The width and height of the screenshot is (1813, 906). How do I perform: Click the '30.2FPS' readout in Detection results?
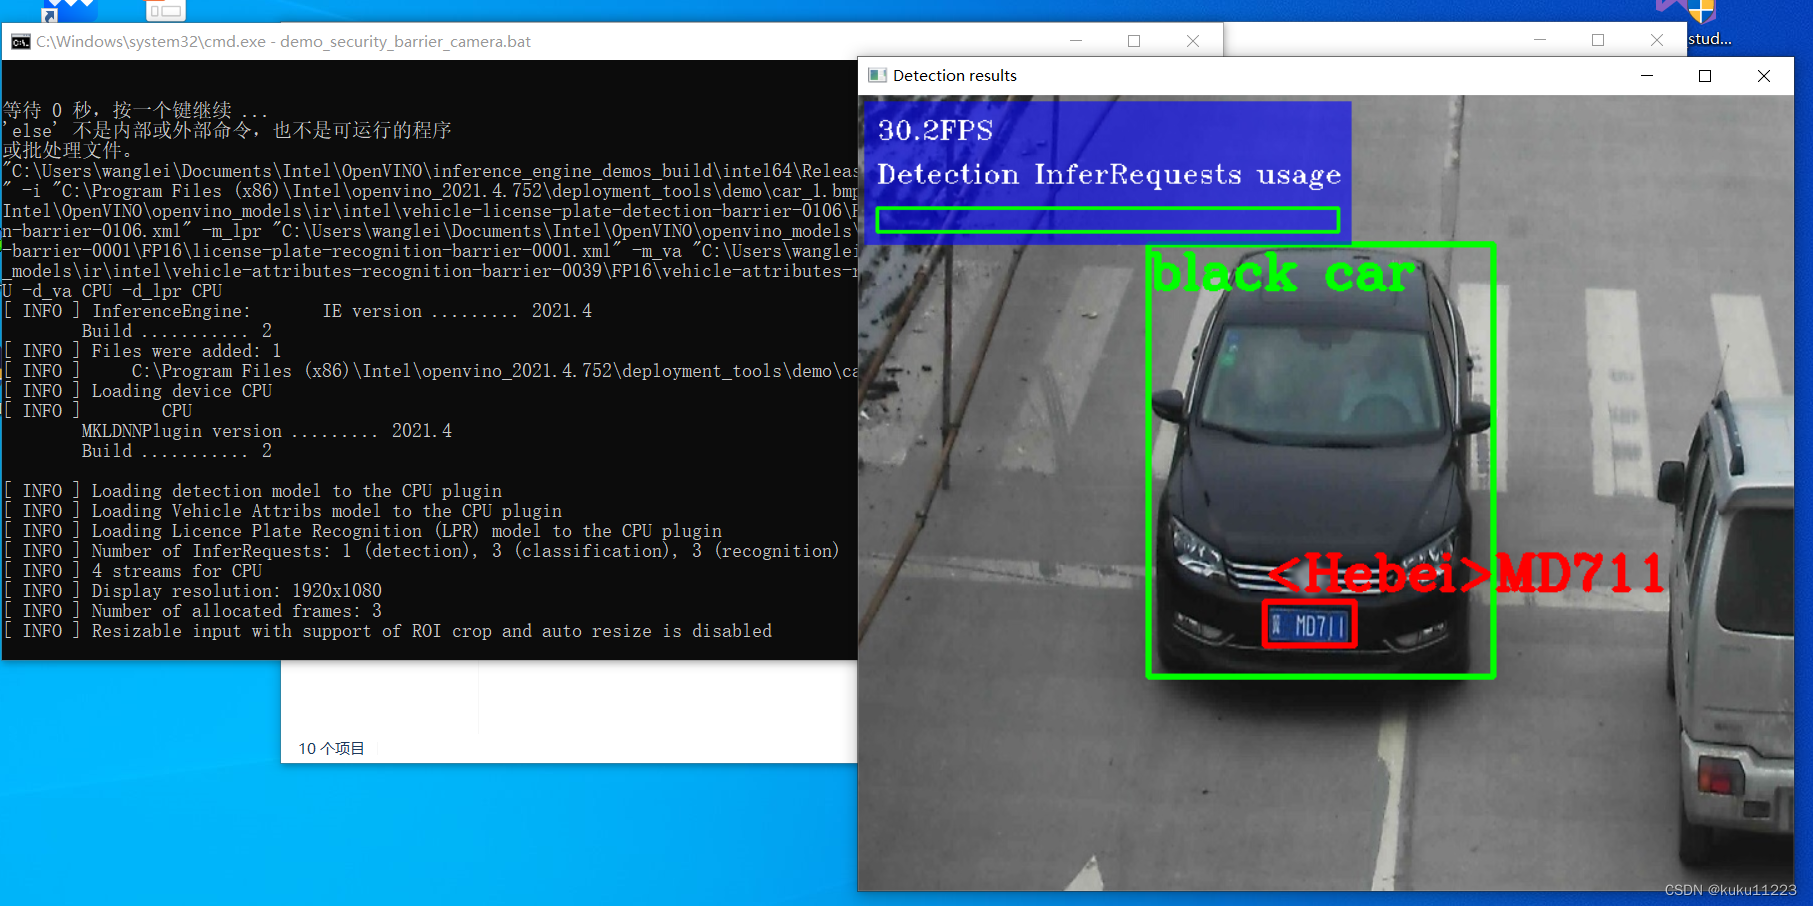(x=935, y=130)
